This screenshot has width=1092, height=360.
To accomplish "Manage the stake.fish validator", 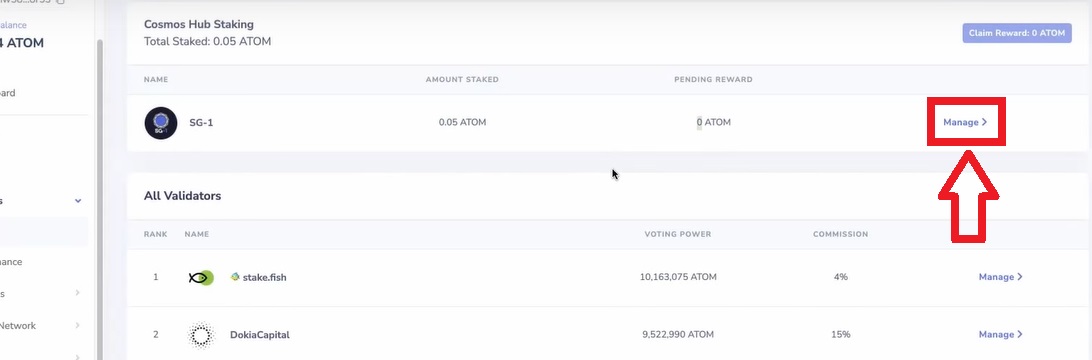I will 1000,277.
